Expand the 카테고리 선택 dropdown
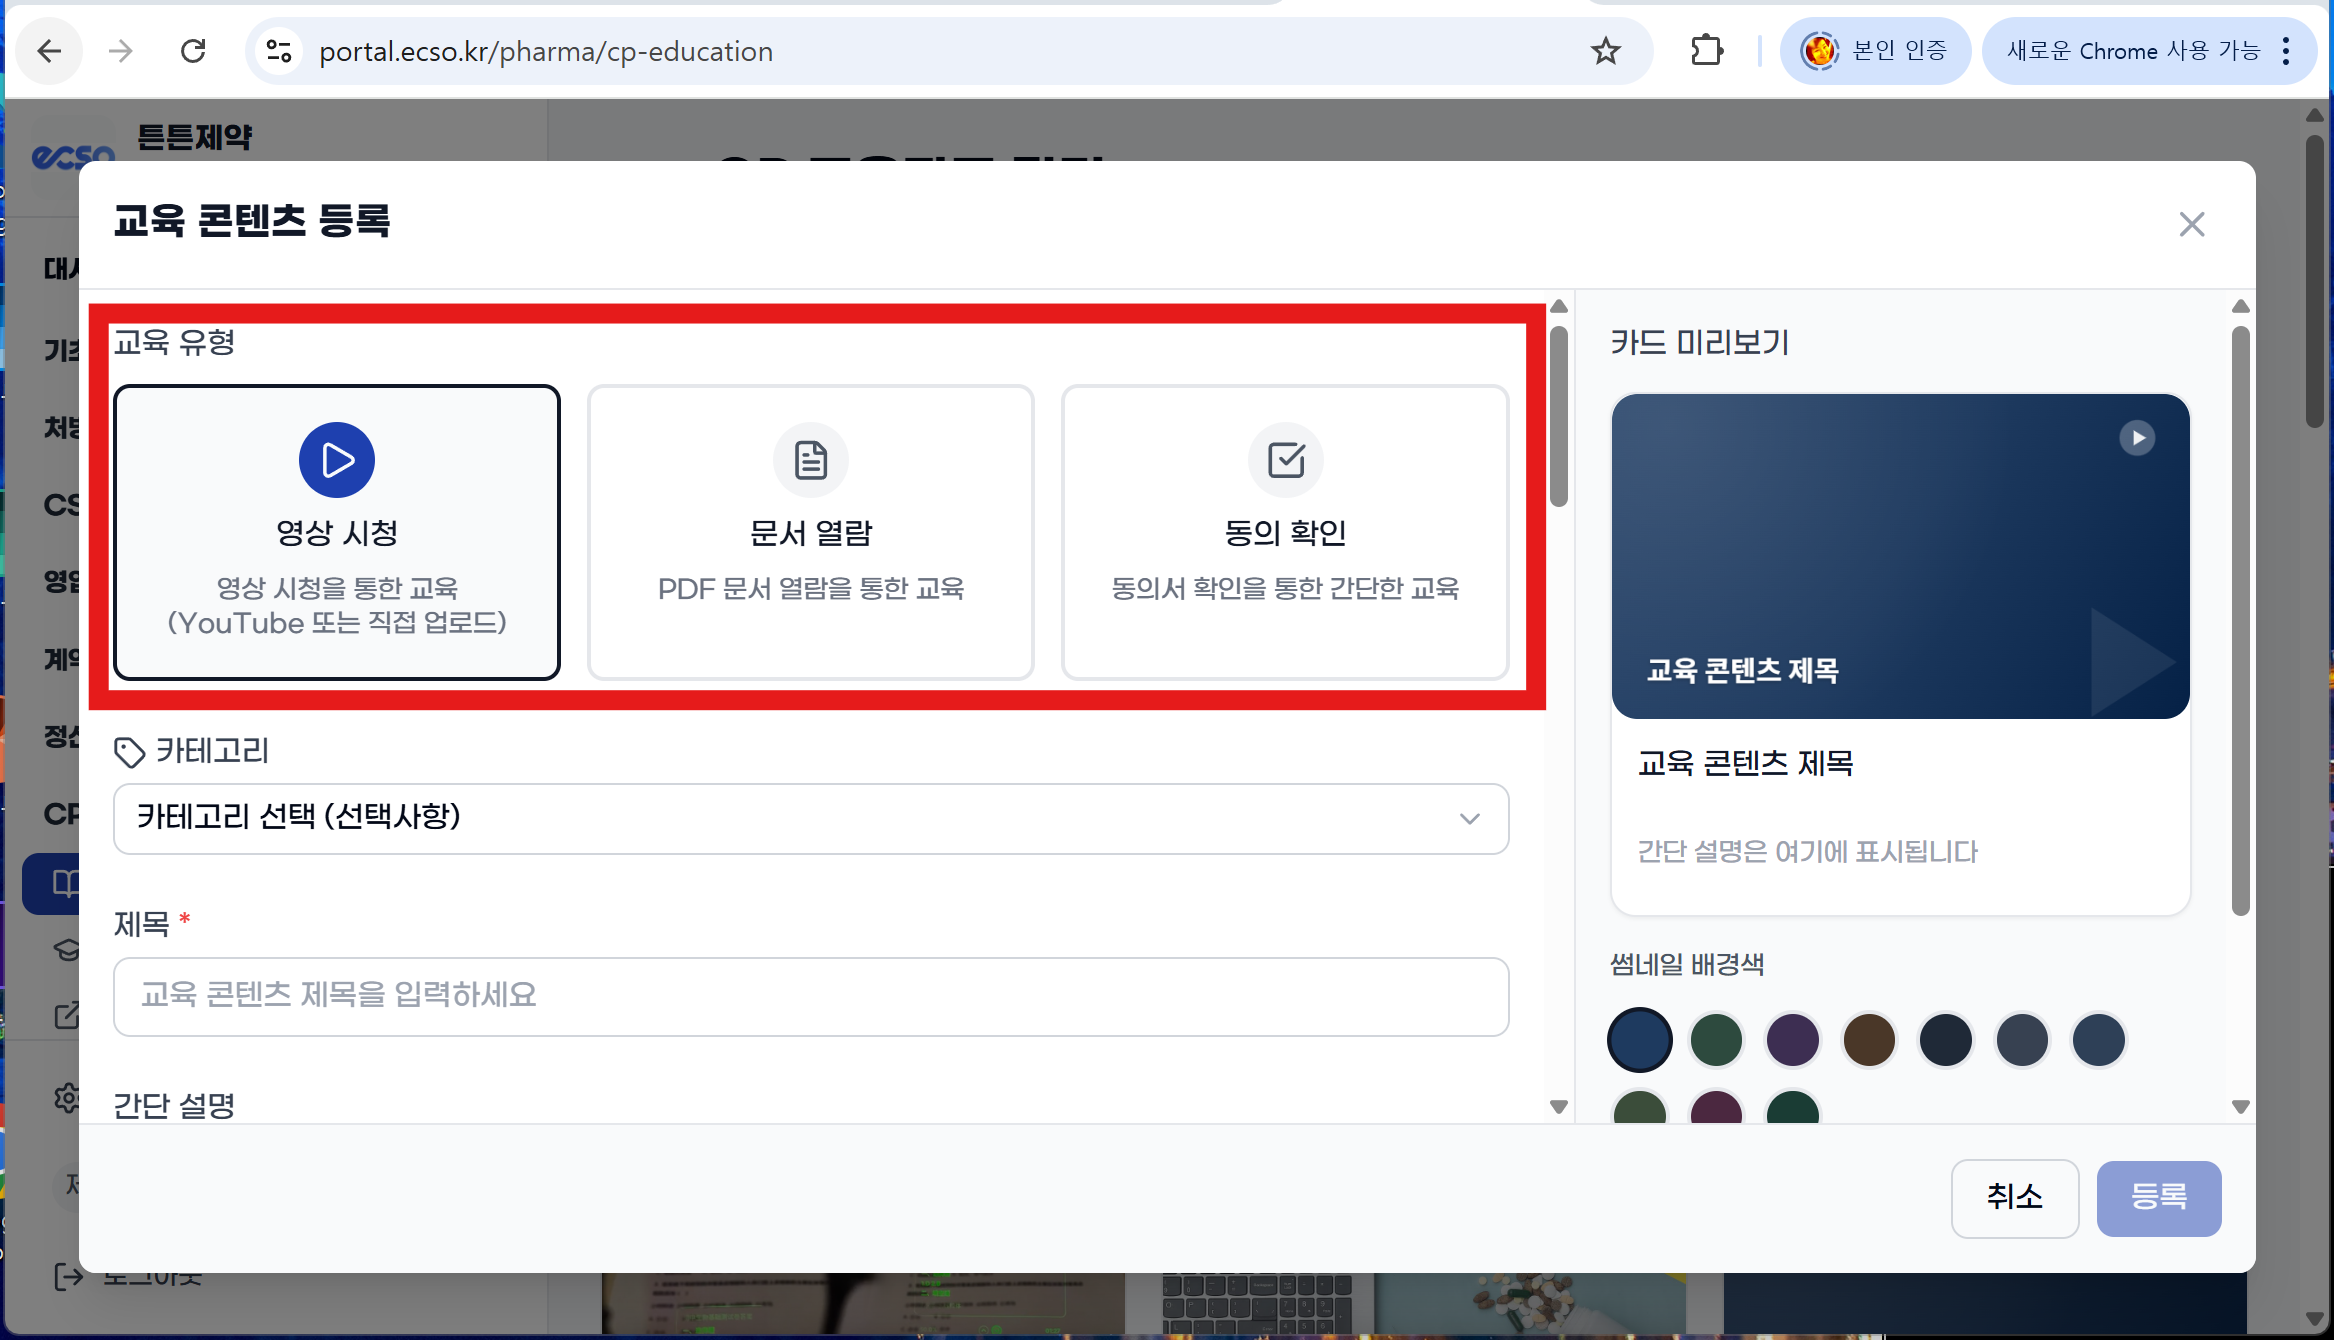Image resolution: width=2334 pixels, height=1340 pixels. pos(810,818)
